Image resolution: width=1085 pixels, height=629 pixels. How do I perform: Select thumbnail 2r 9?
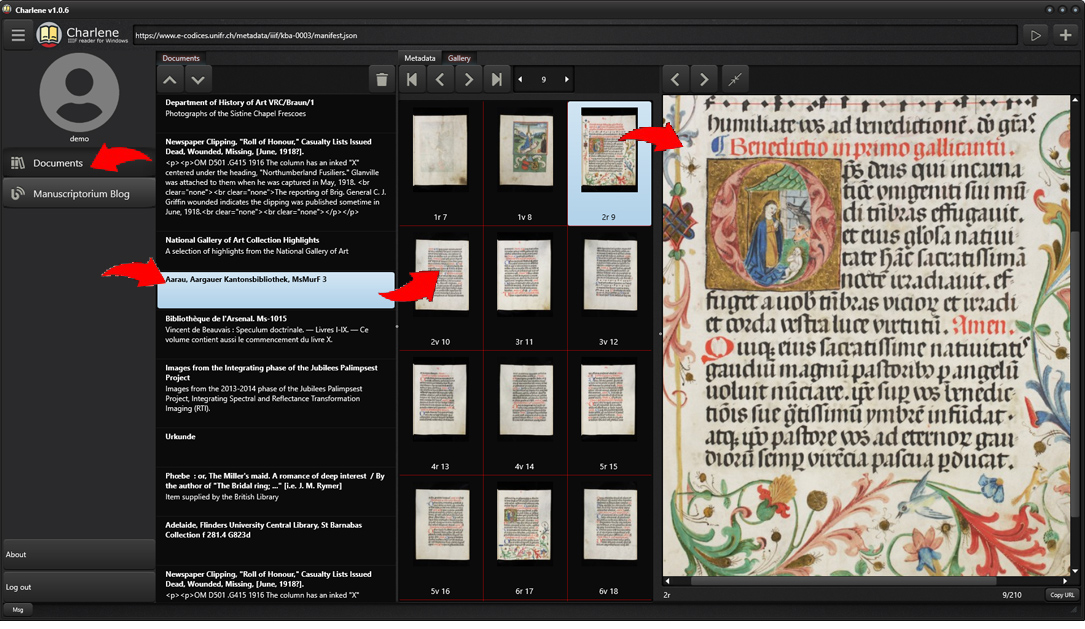[609, 163]
